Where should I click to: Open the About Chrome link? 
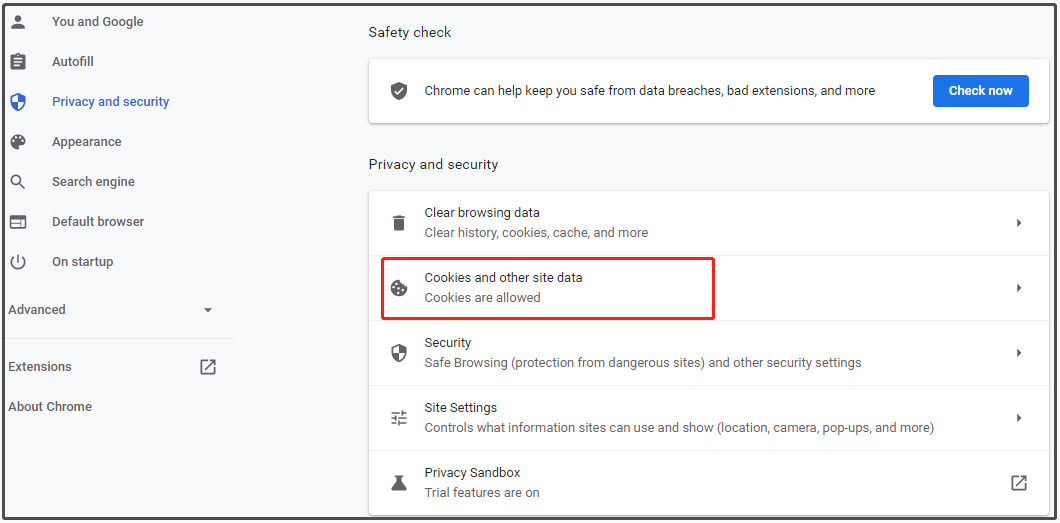(50, 407)
